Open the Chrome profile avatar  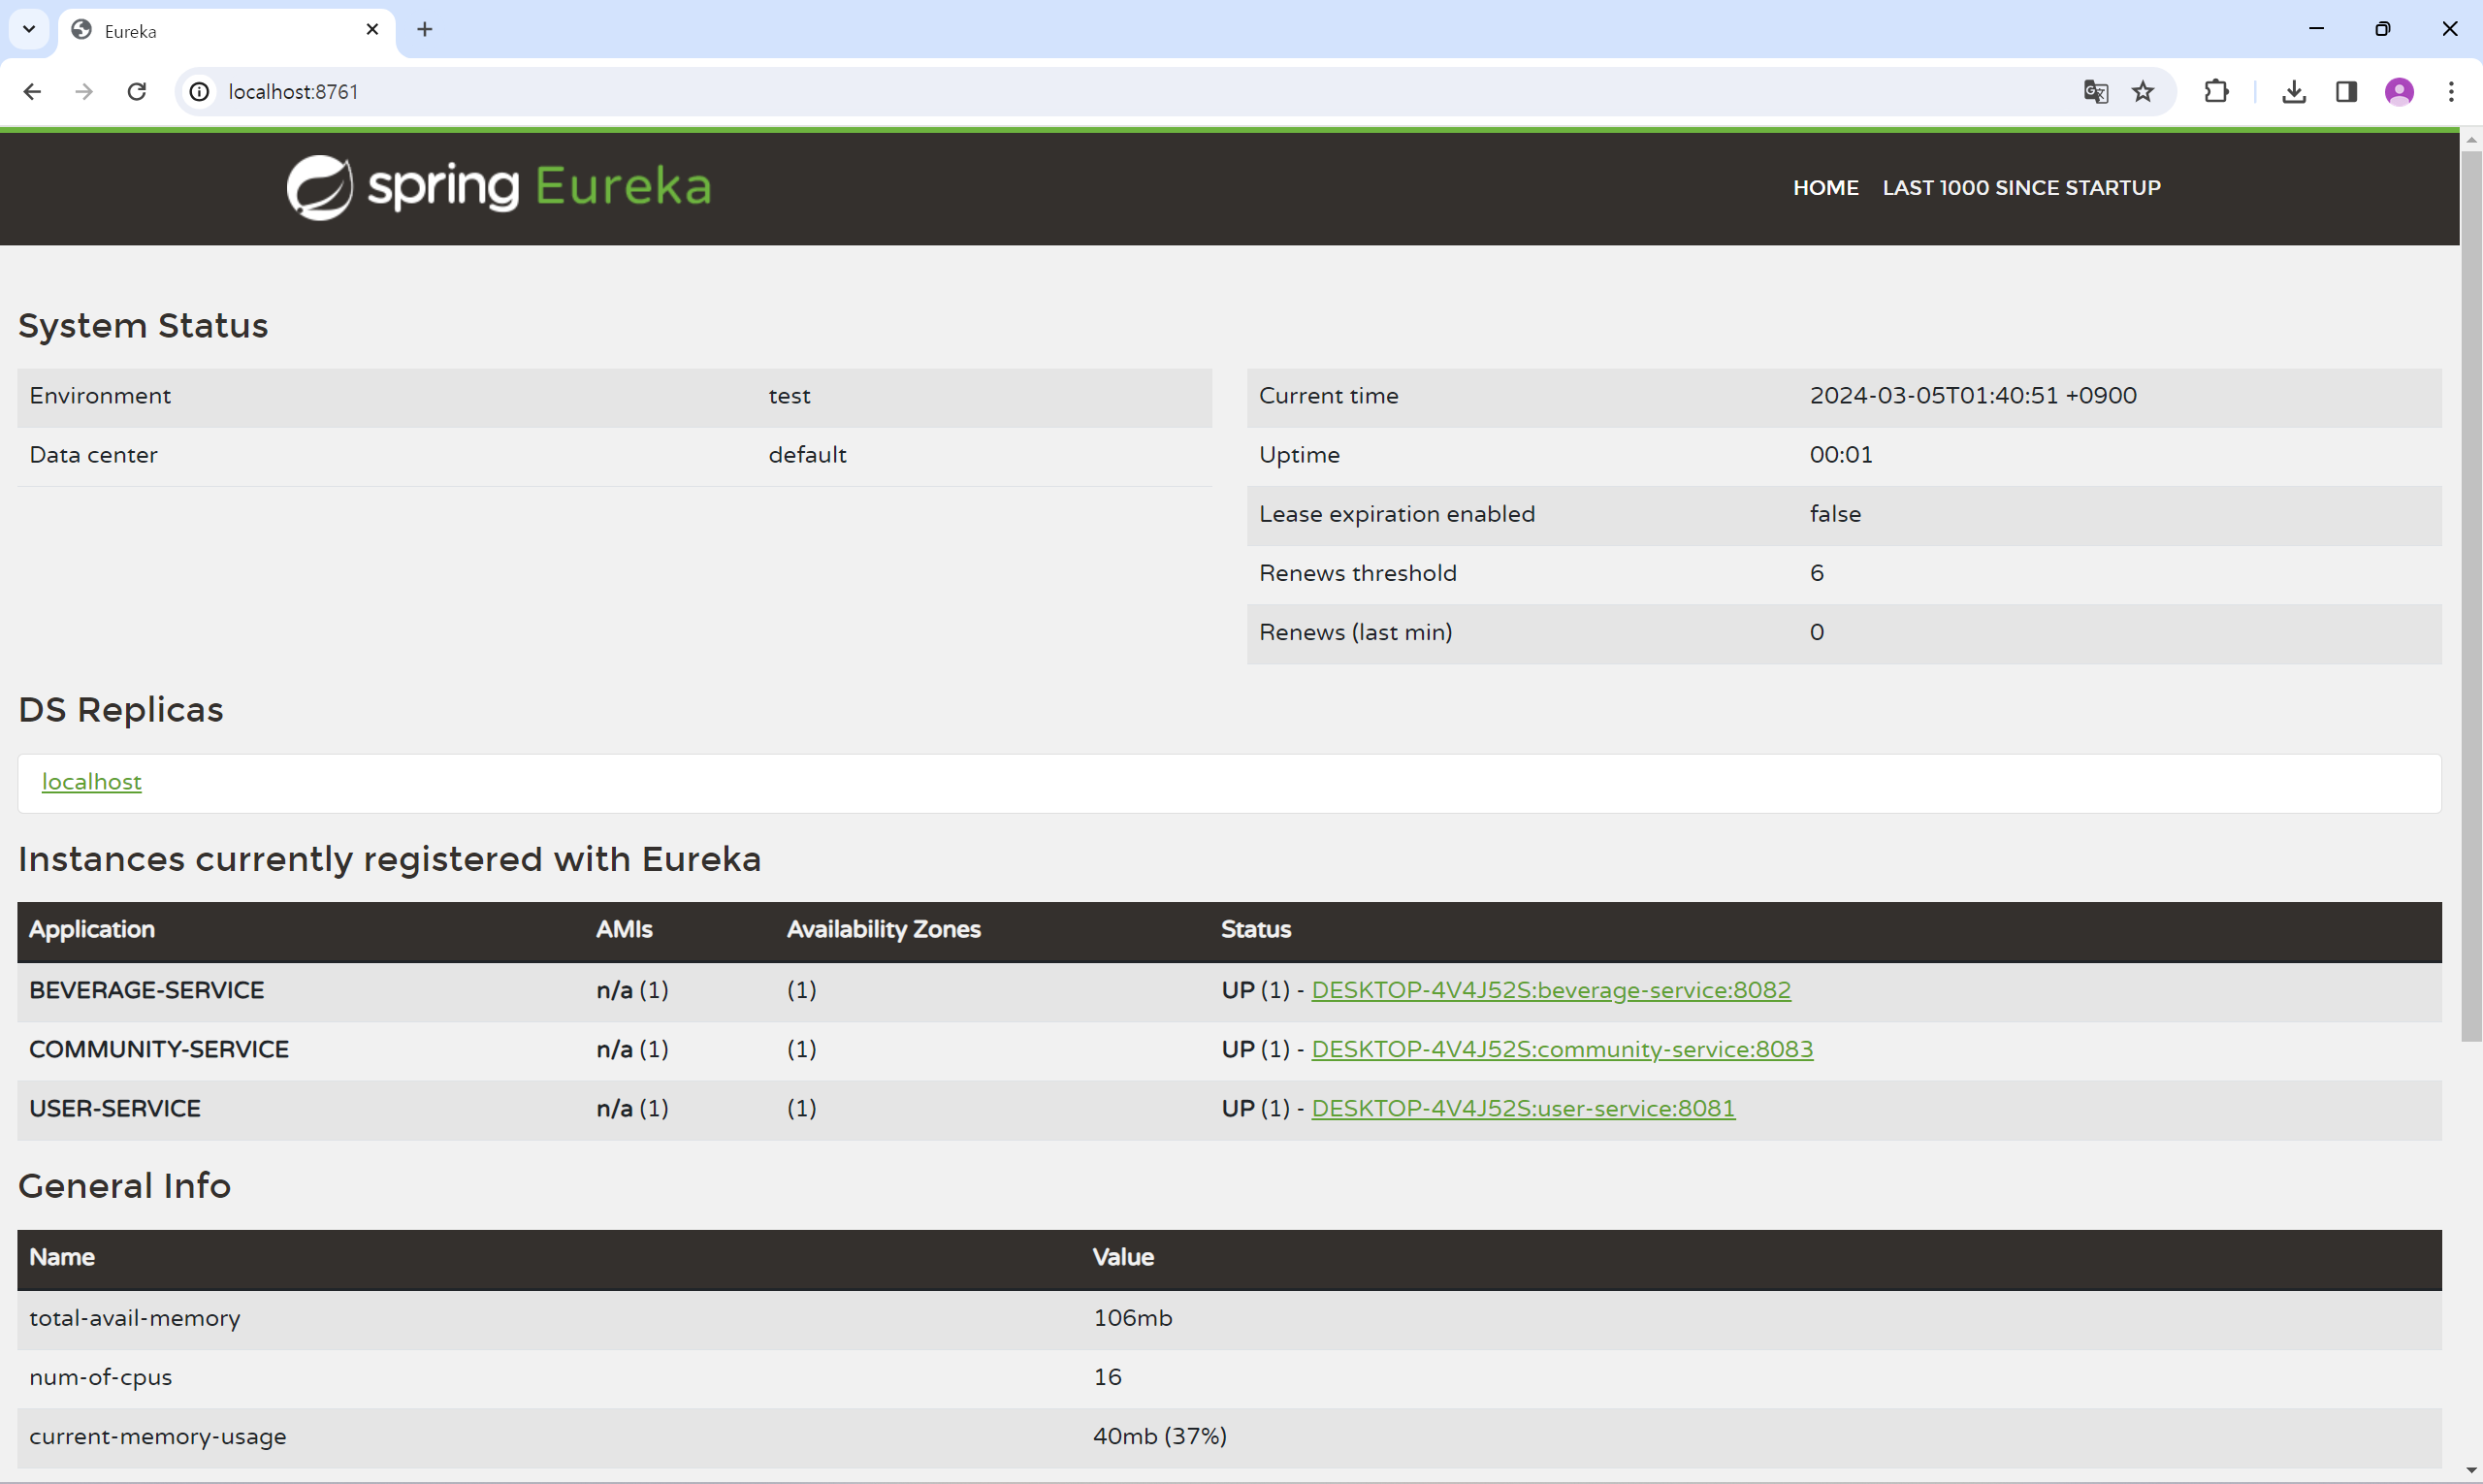tap(2399, 92)
